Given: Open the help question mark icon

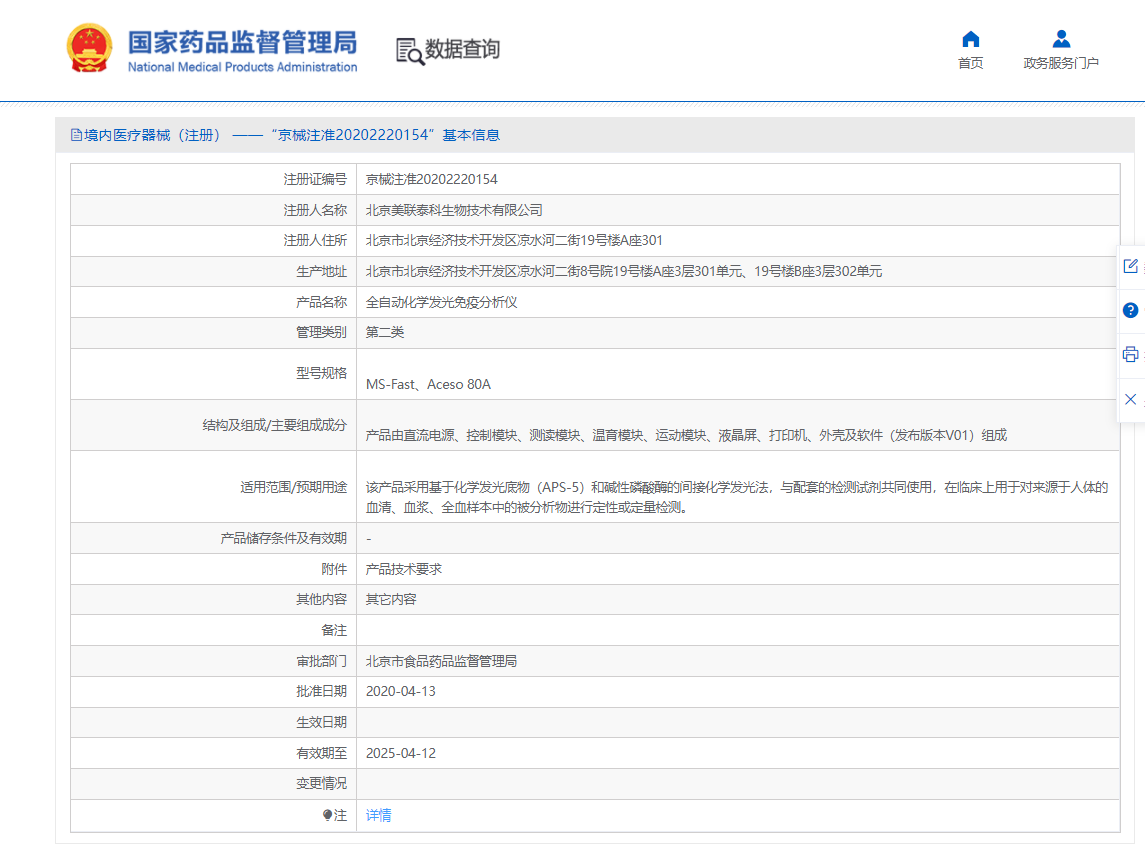Looking at the screenshot, I should (x=1130, y=310).
